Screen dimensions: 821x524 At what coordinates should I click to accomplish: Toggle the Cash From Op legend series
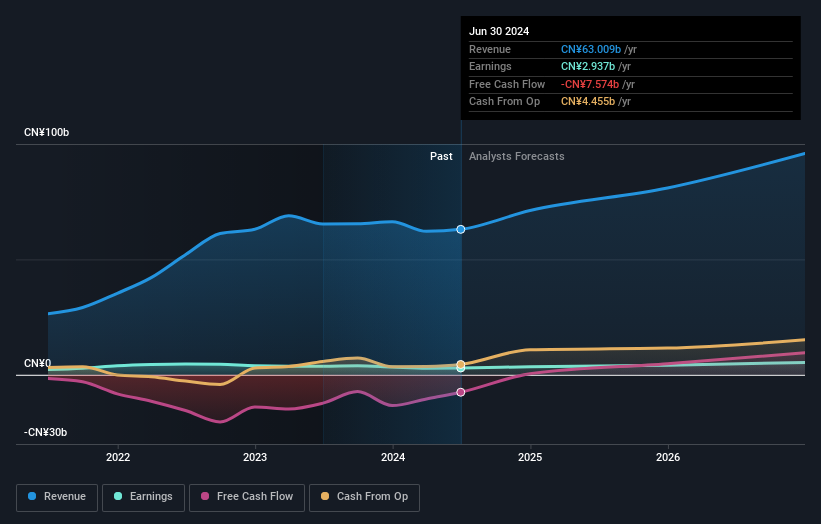point(364,497)
